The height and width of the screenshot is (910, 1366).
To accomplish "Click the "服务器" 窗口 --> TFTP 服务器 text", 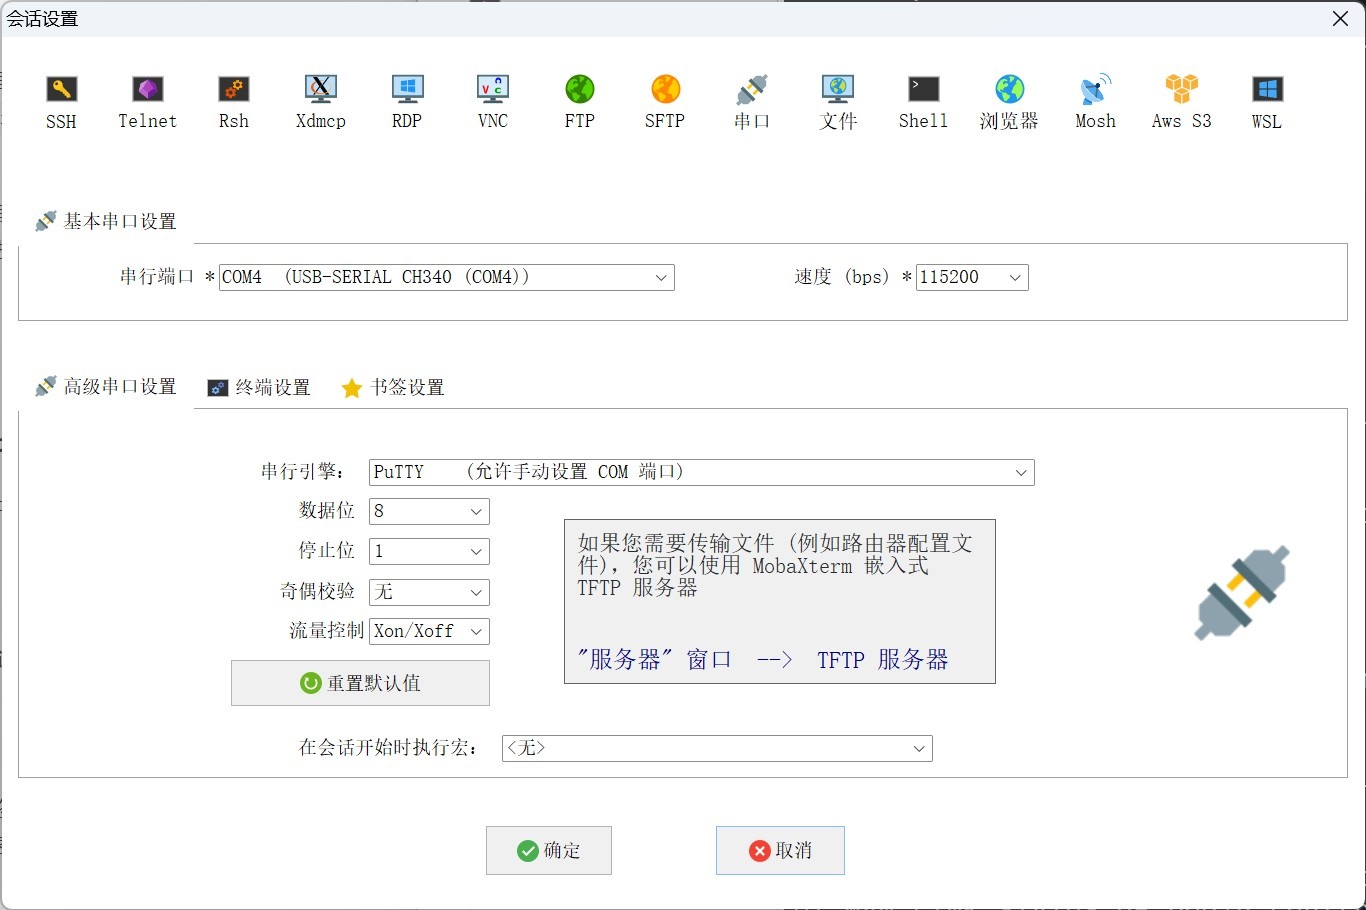I will 763,660.
